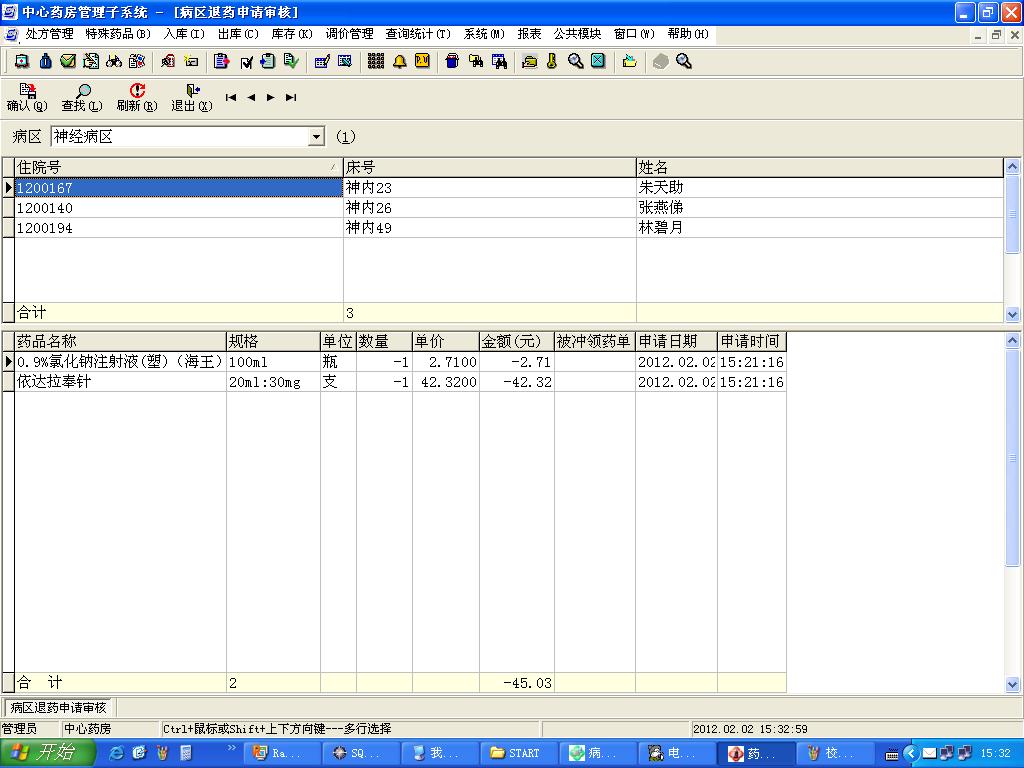Open the 查询统计 menu
This screenshot has width=1024, height=768.
point(417,34)
